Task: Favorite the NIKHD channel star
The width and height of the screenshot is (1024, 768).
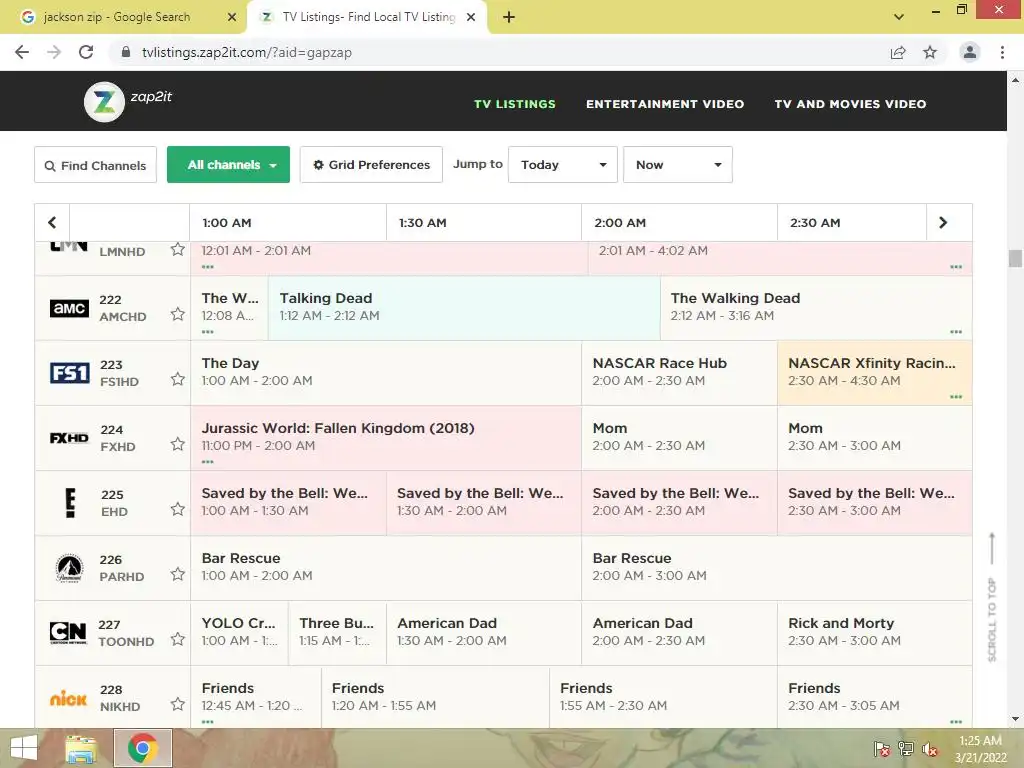Action: point(178,704)
